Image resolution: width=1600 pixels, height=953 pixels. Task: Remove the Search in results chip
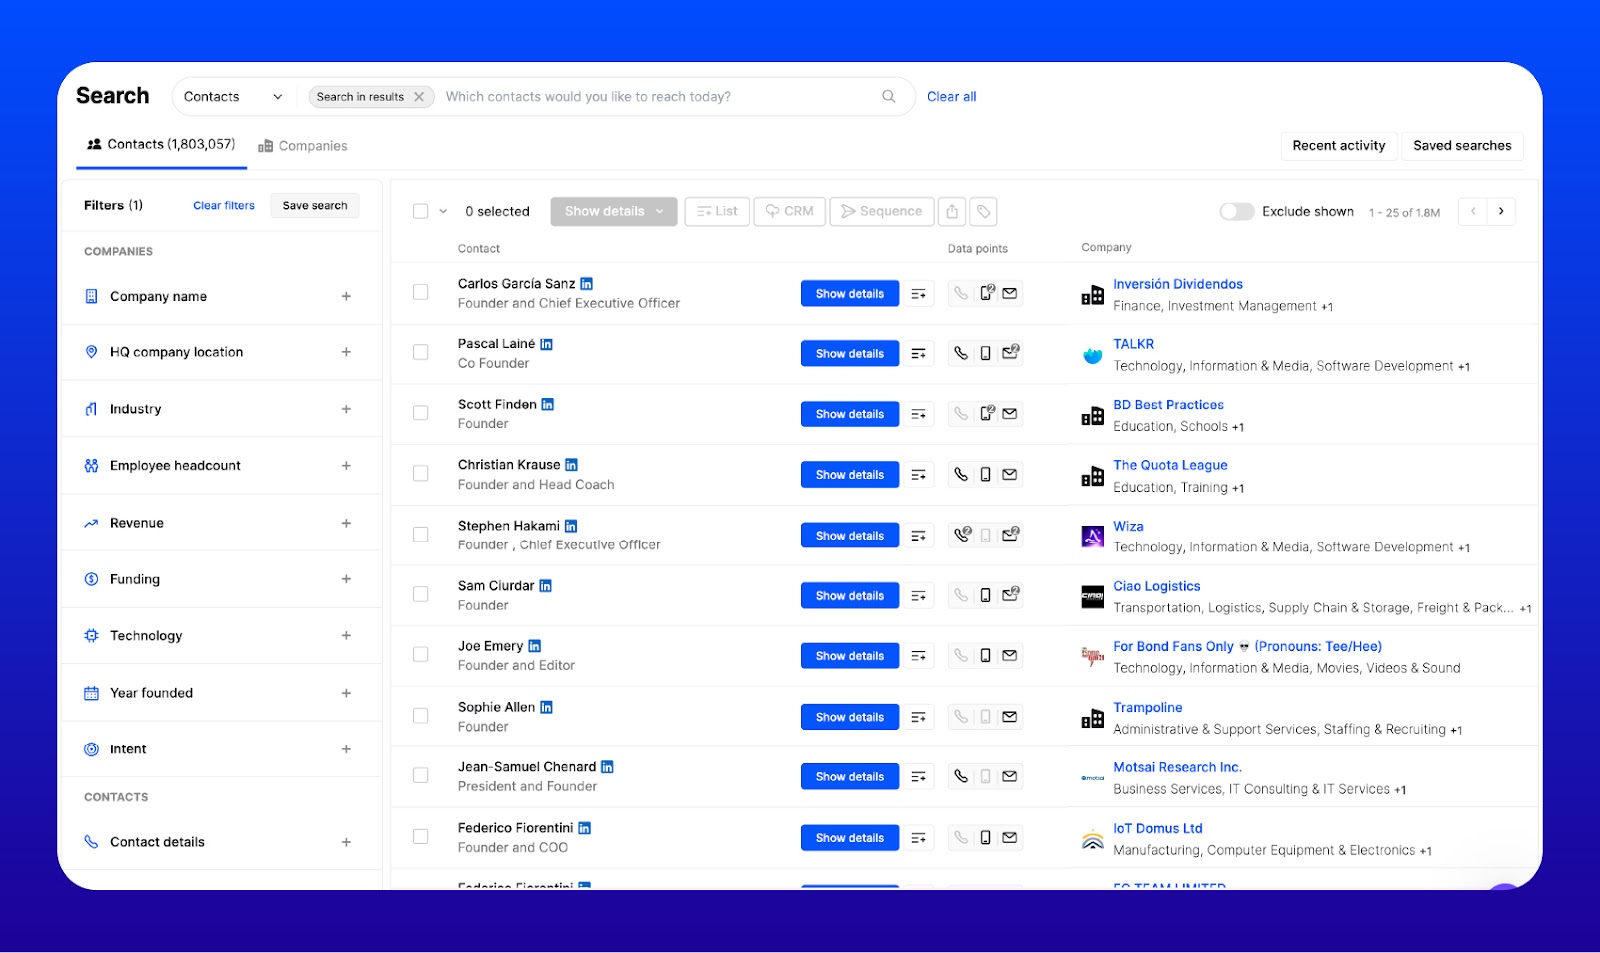419,97
